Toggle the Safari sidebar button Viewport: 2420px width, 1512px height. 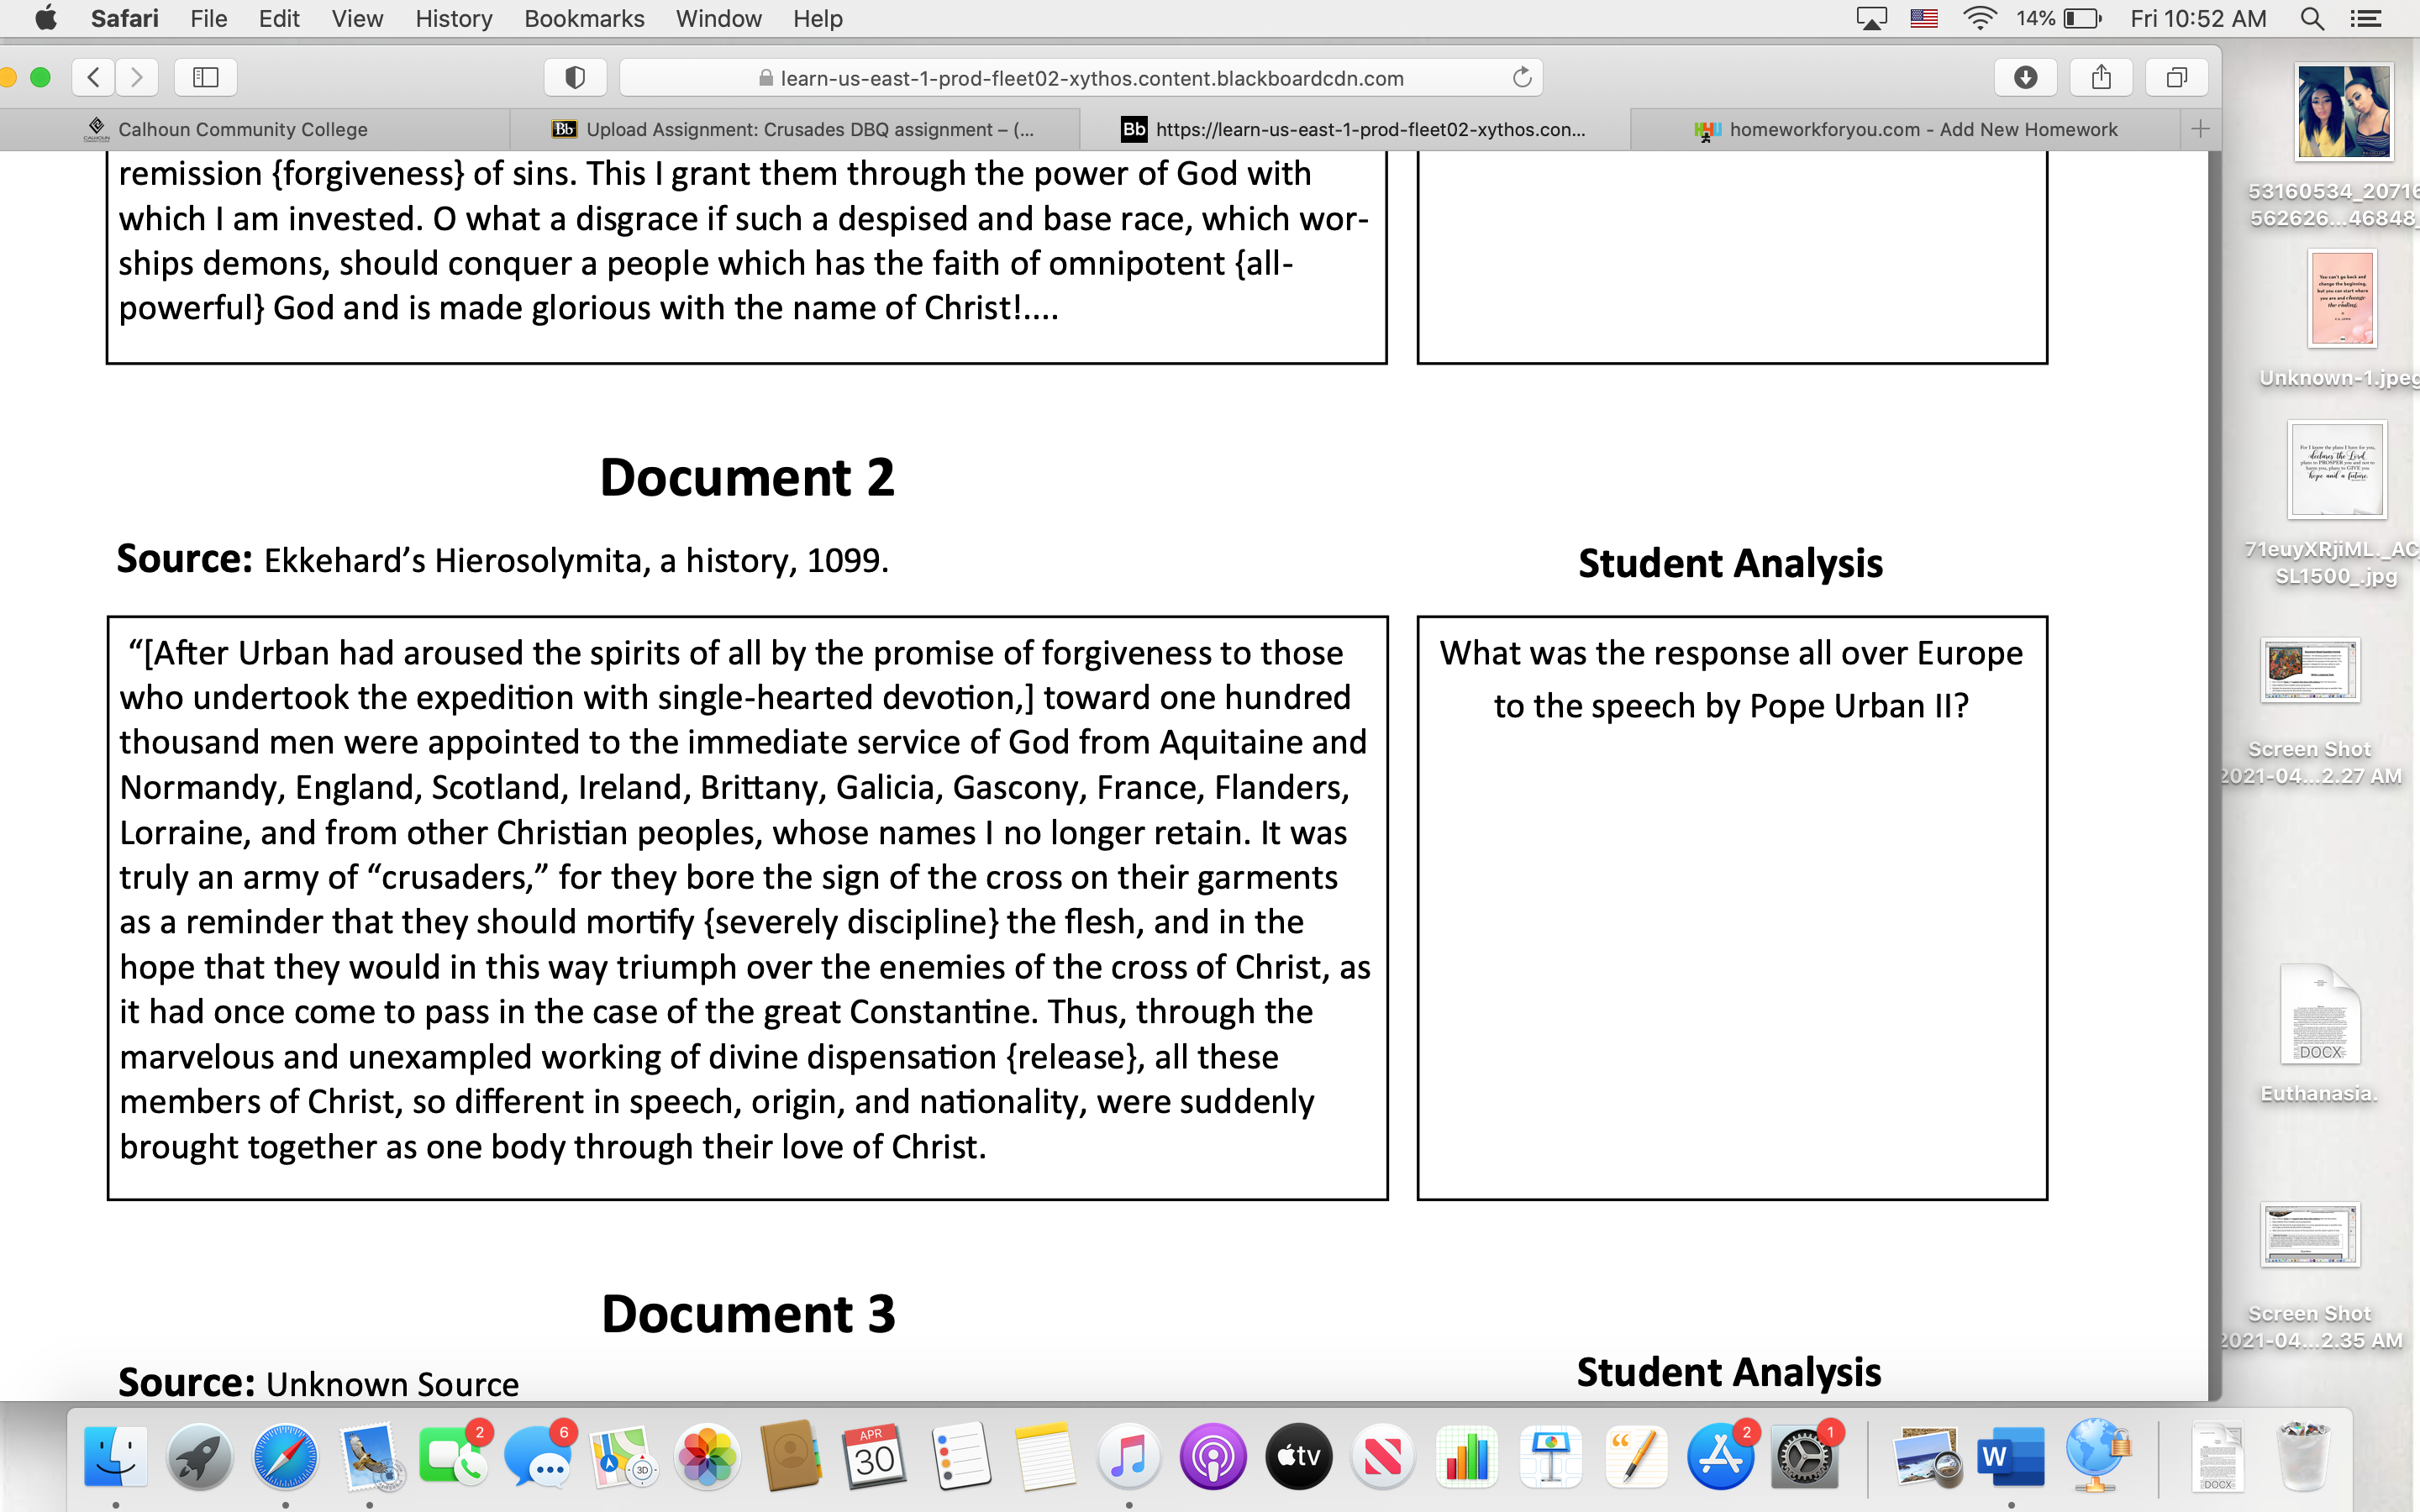[206, 77]
